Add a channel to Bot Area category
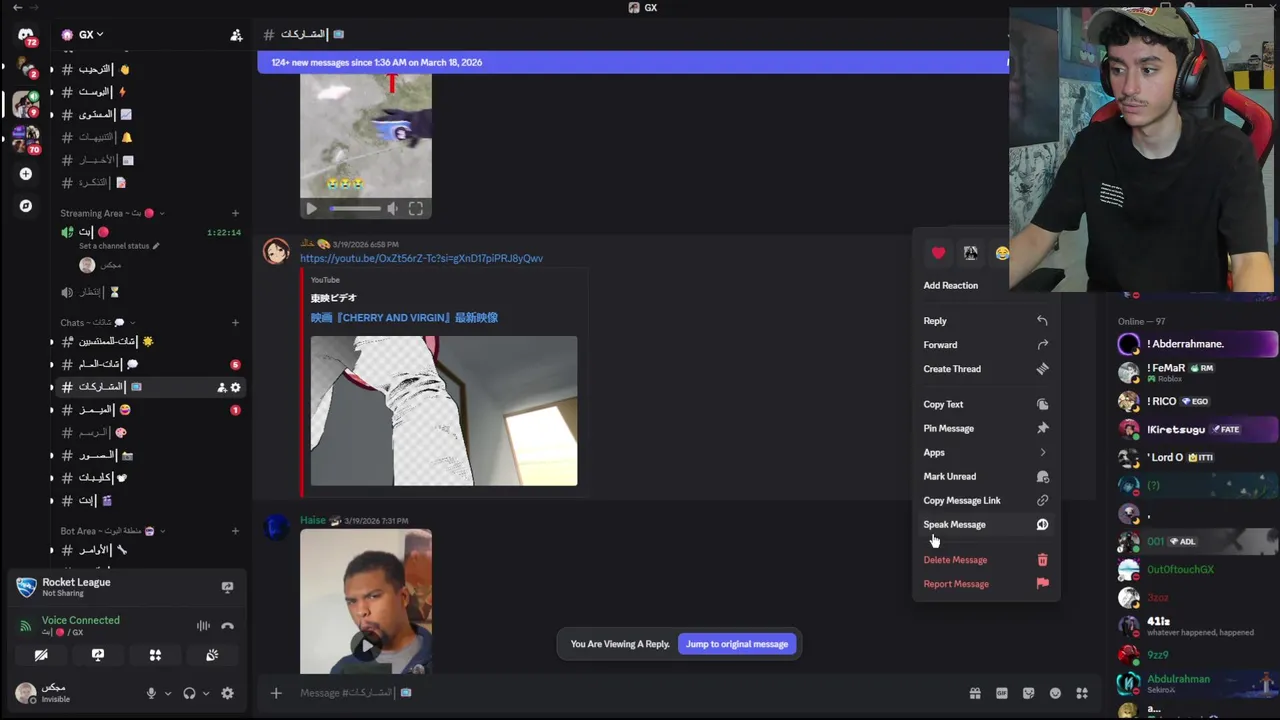The image size is (1280, 720). (x=235, y=531)
